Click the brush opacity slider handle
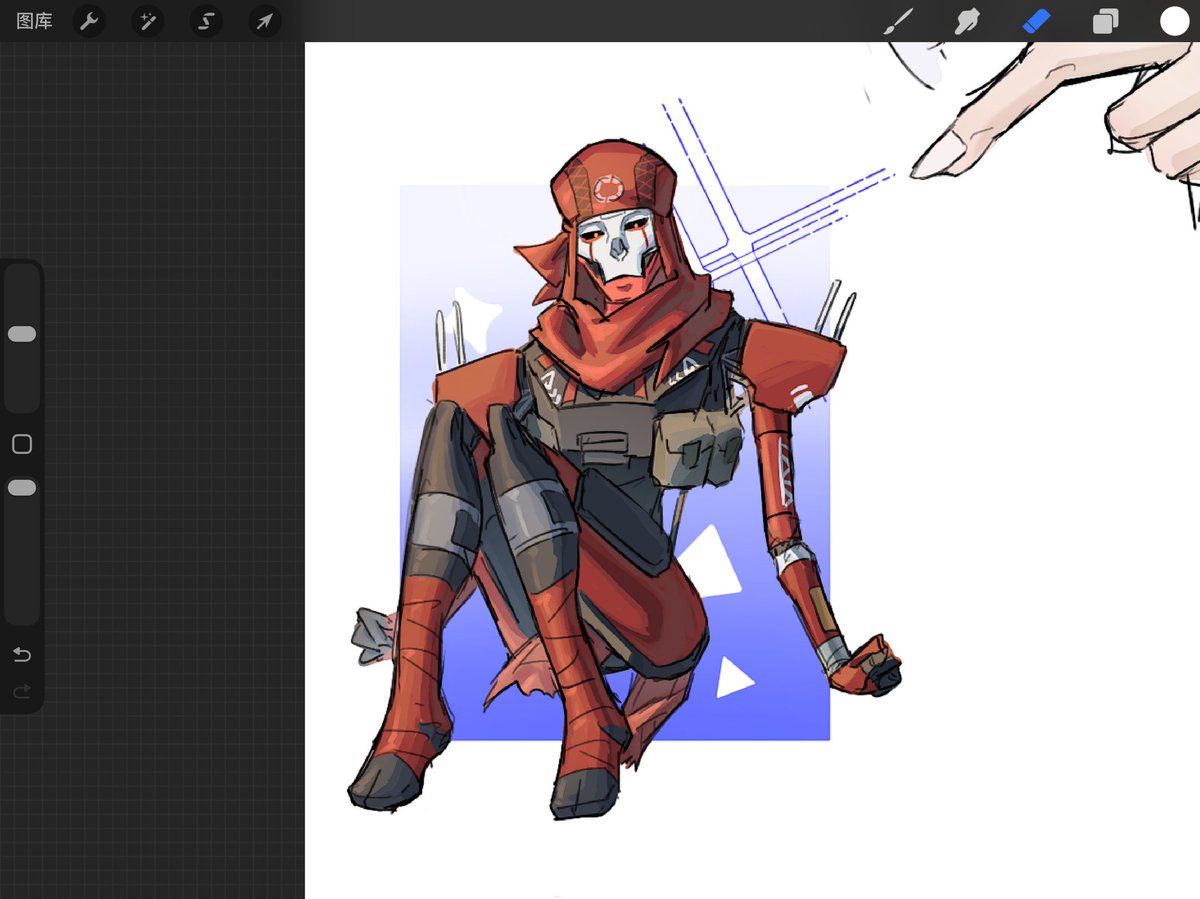The width and height of the screenshot is (1200, 899). [x=22, y=488]
